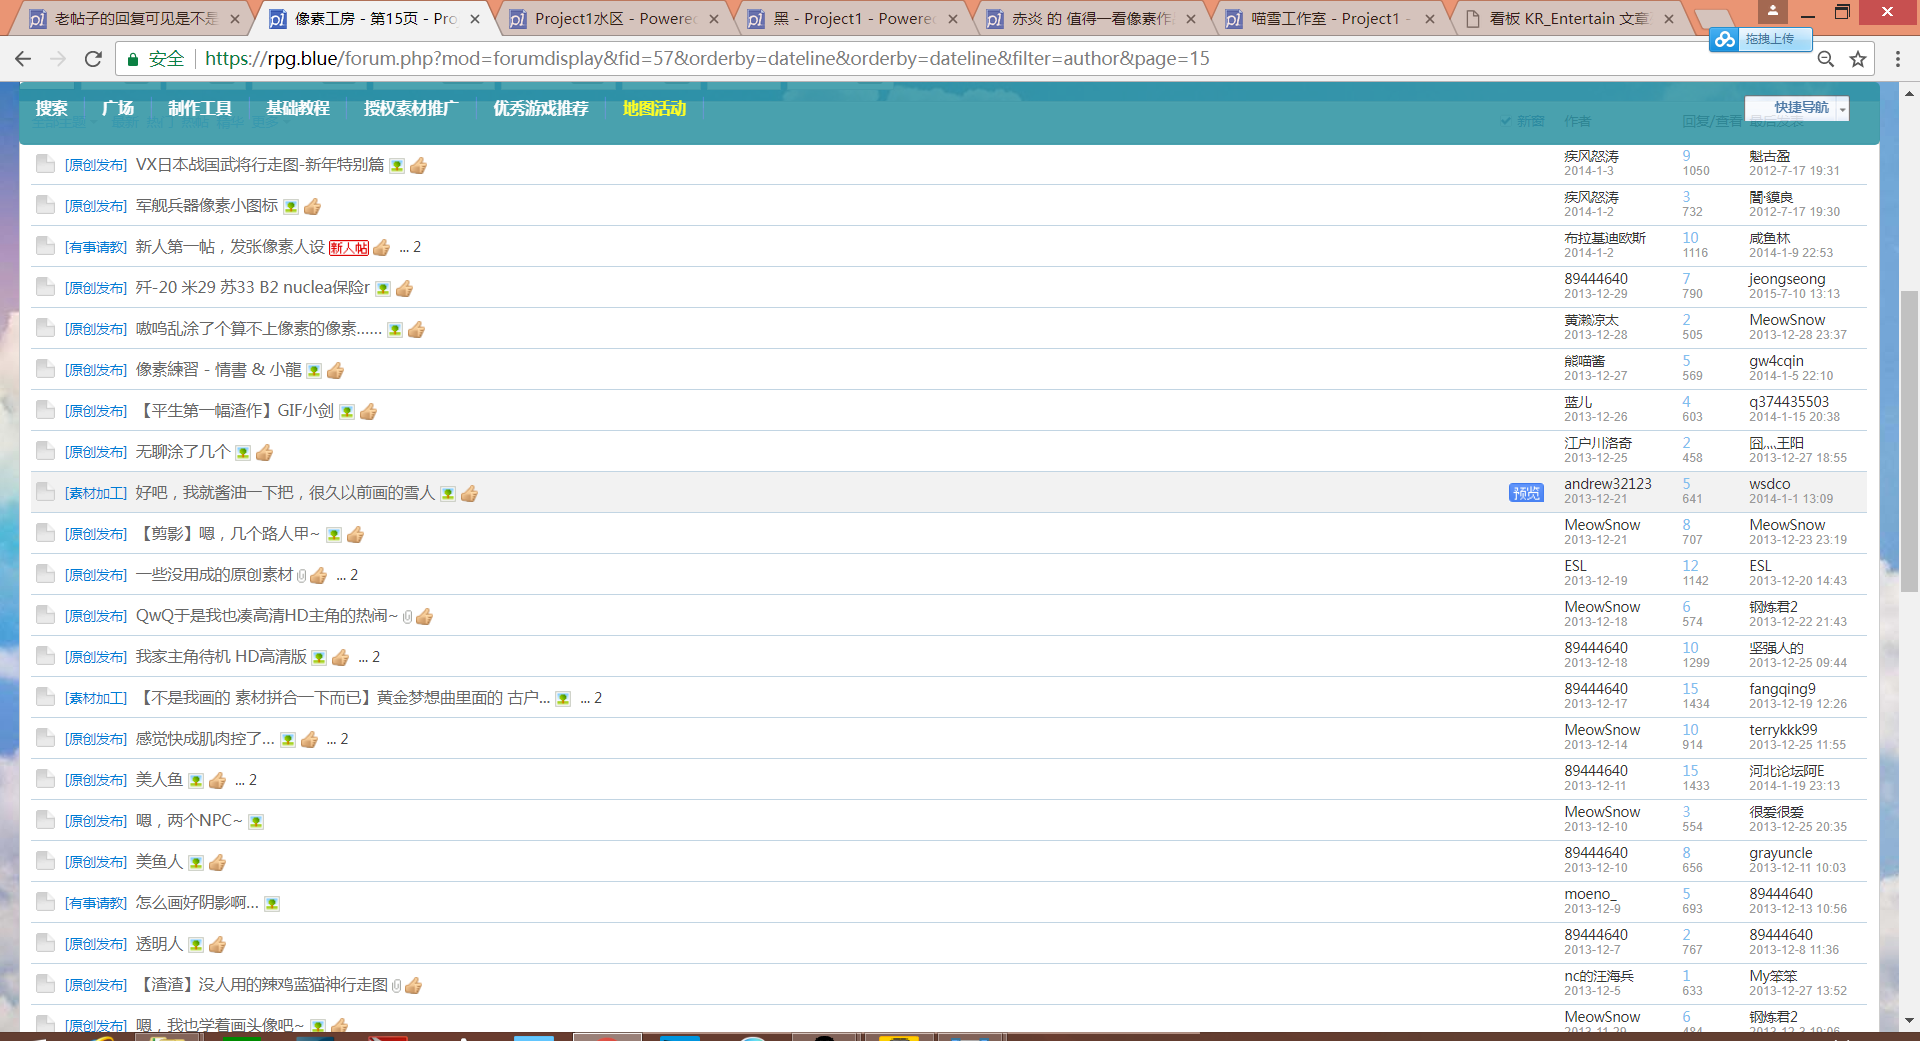Reload the current forum page
1920x1041 pixels.
(93, 59)
